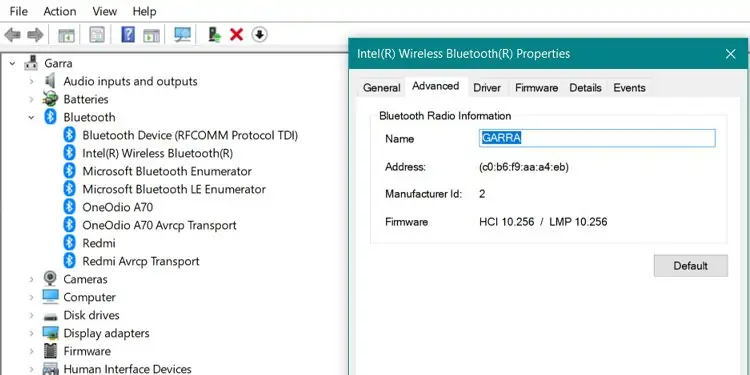Select the Intel(R) Wireless Bluetooth(R) label
This screenshot has width=750, height=375.
tap(157, 154)
